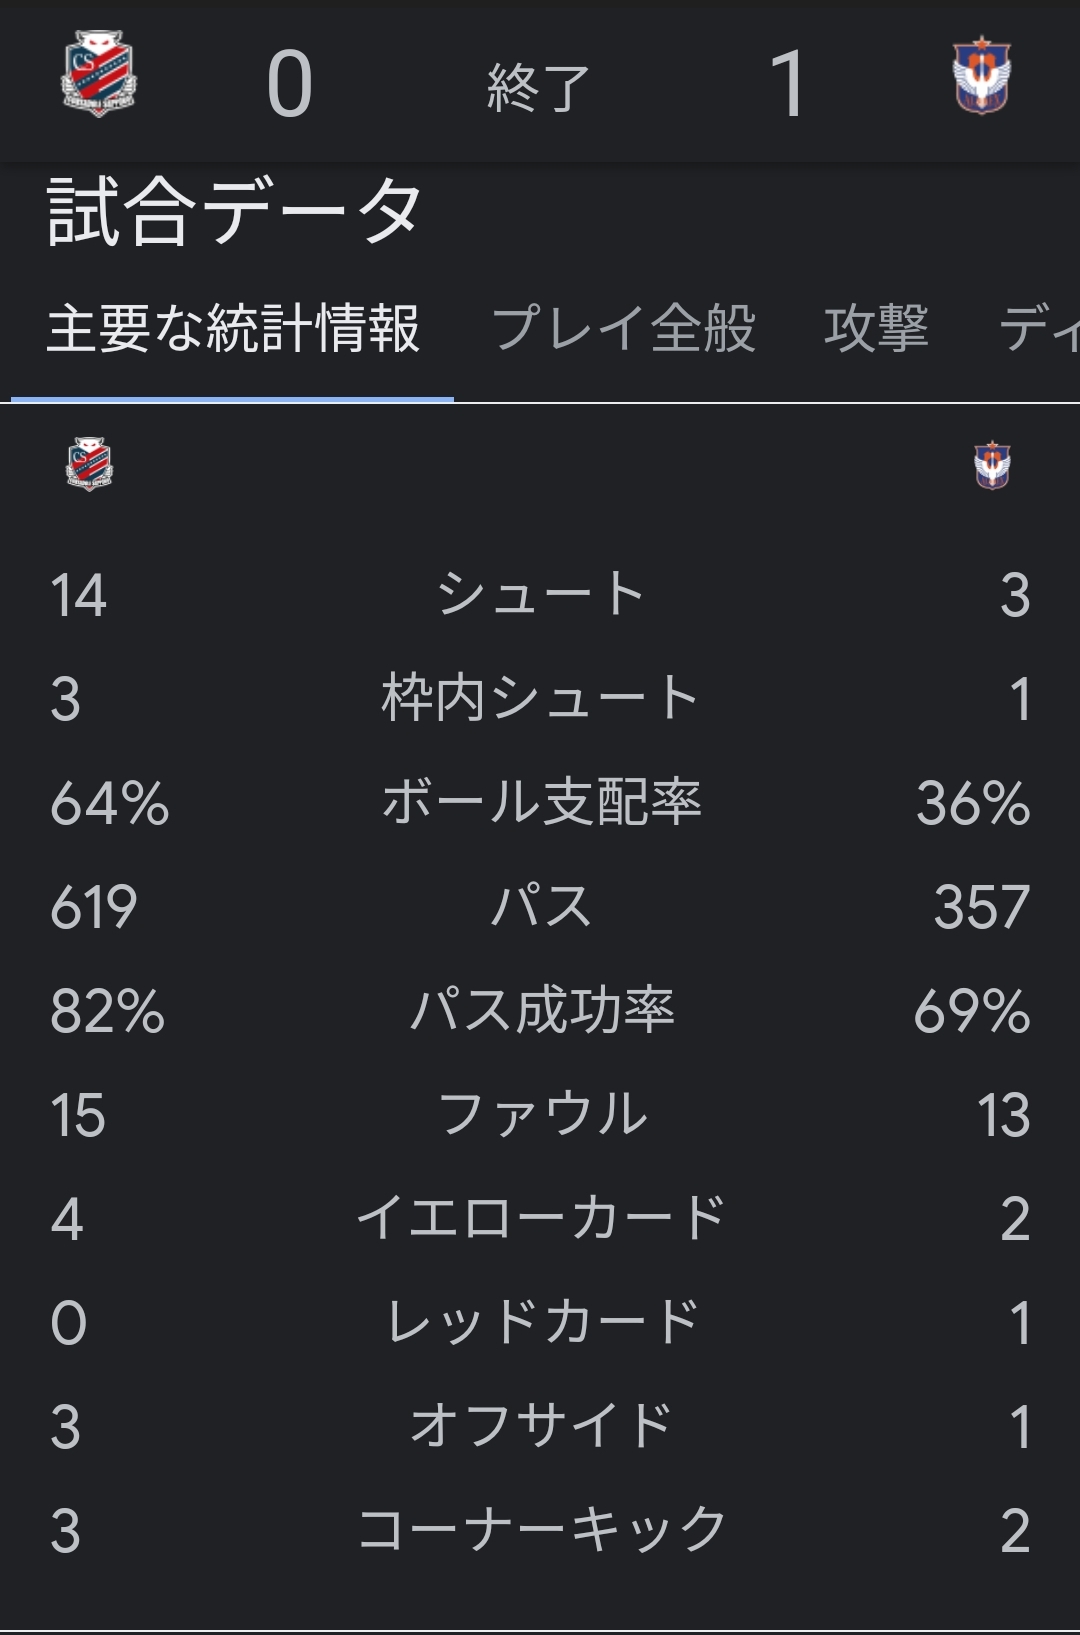Viewport: 1080px width, 1635px height.
Task: Tap the パス成功率 row label
Action: tap(542, 1010)
